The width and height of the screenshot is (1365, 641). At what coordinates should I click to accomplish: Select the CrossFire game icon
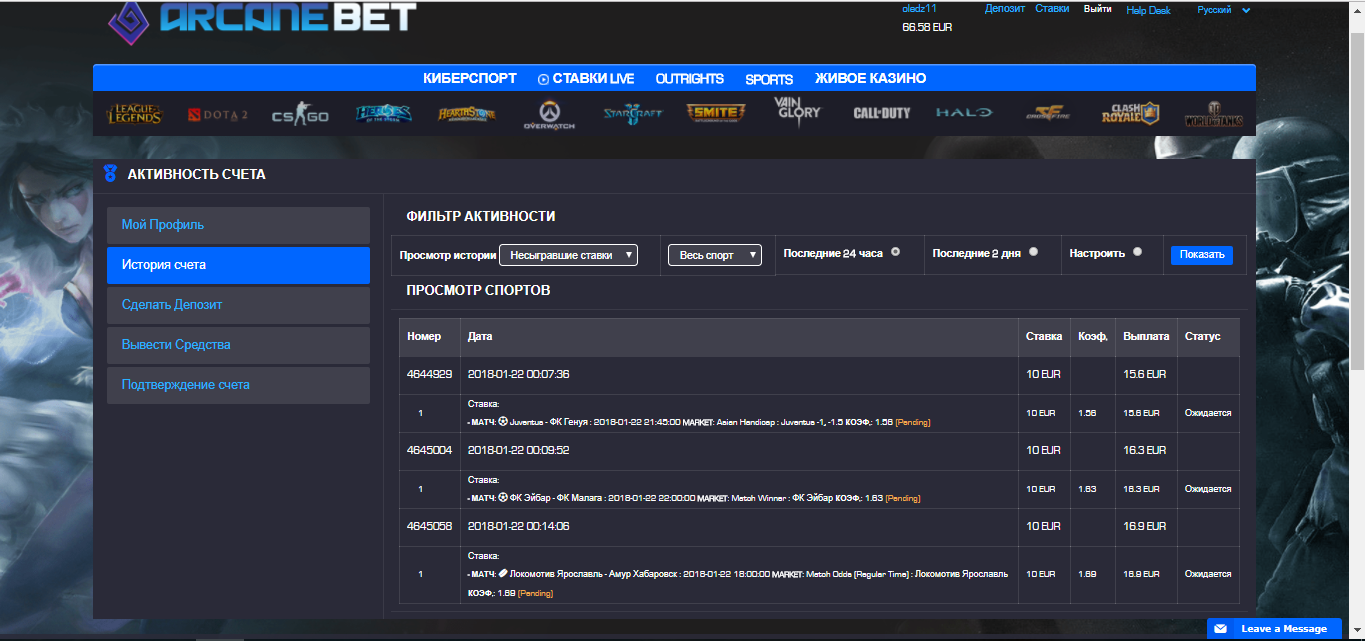pyautogui.click(x=1046, y=114)
